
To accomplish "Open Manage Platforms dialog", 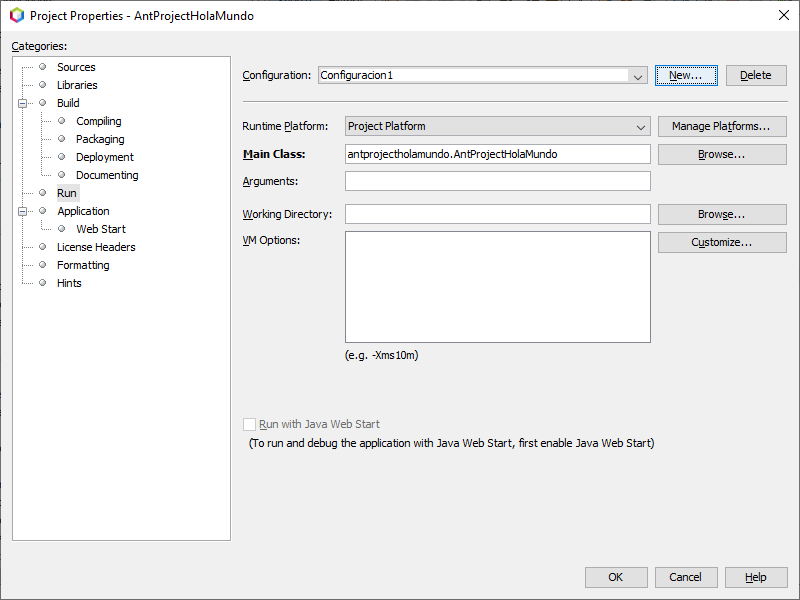I will click(x=721, y=126).
